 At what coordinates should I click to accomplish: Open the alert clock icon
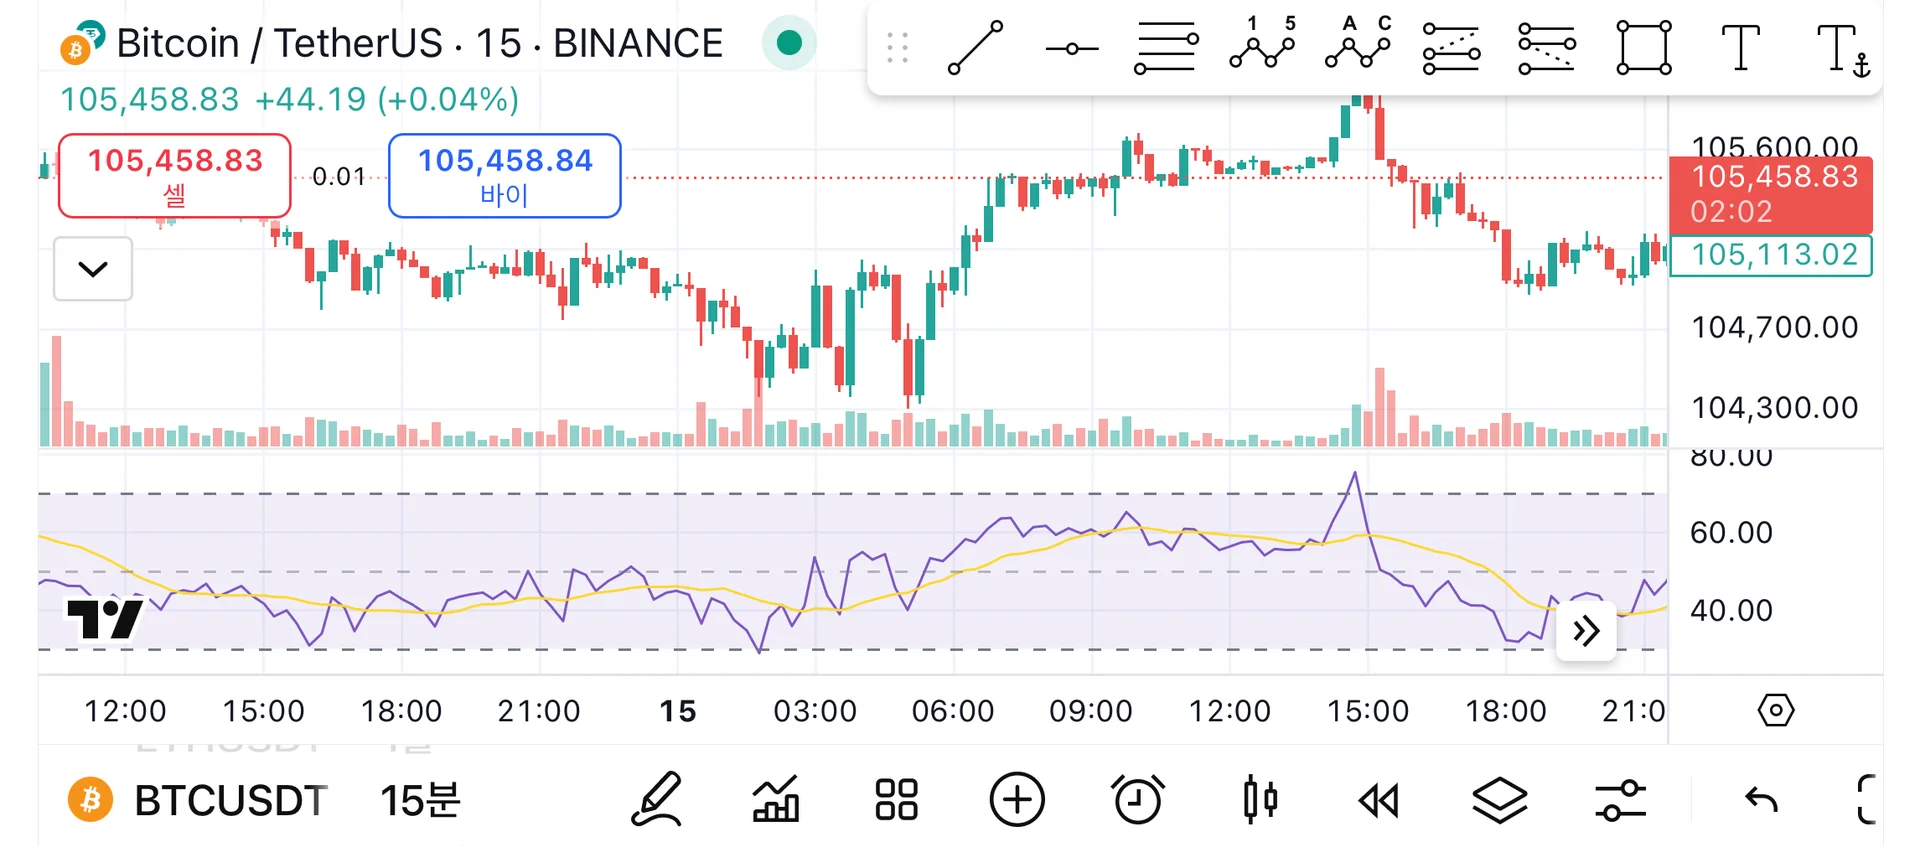[1138, 799]
